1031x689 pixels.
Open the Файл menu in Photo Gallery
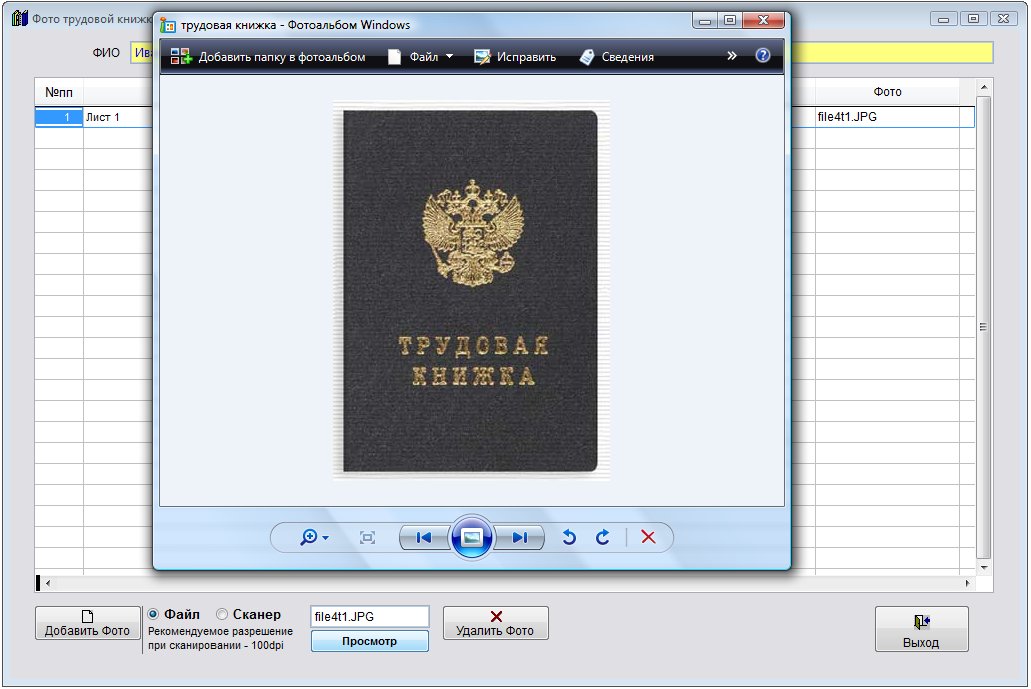tap(423, 57)
